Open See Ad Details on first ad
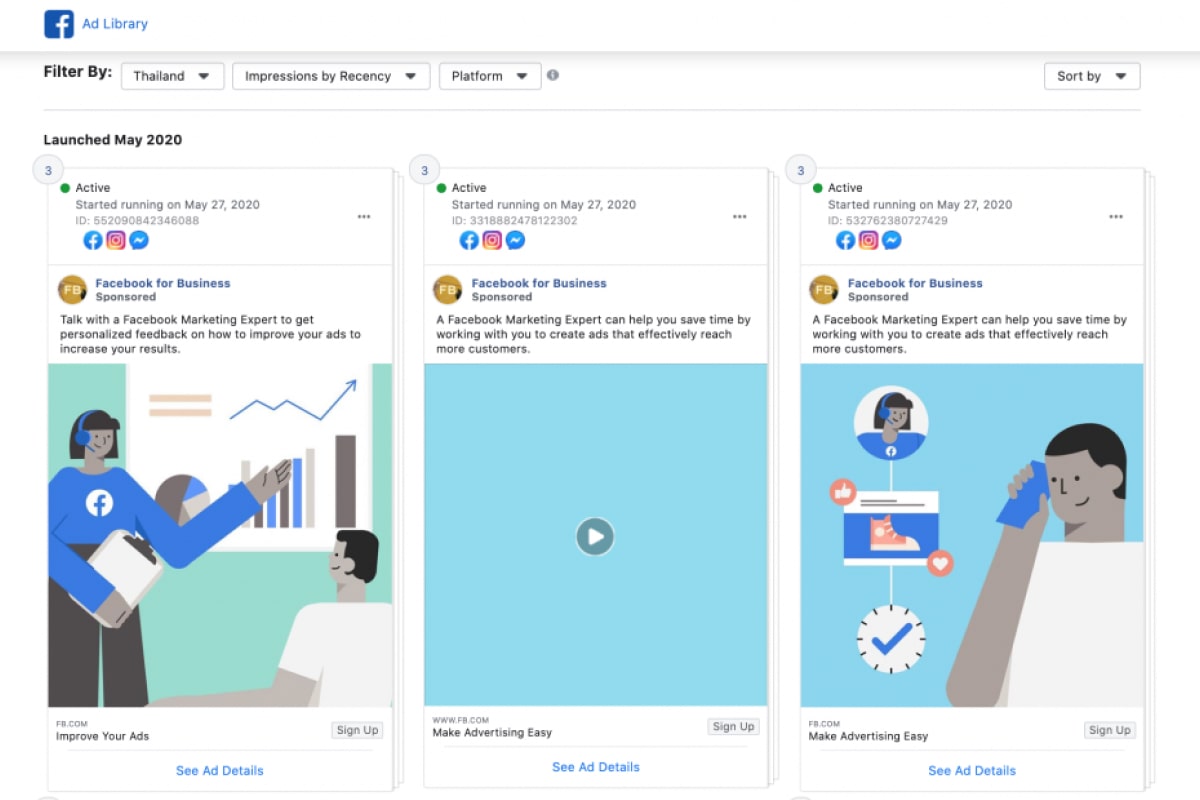Image resolution: width=1200 pixels, height=800 pixels. tap(220, 770)
